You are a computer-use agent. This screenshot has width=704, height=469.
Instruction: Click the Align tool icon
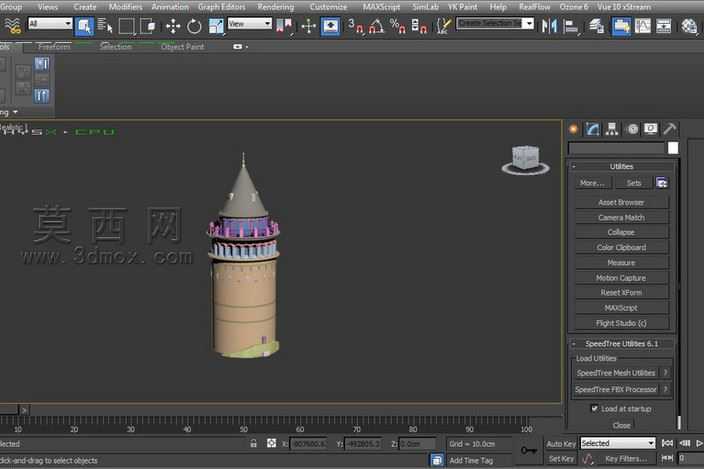(x=571, y=26)
